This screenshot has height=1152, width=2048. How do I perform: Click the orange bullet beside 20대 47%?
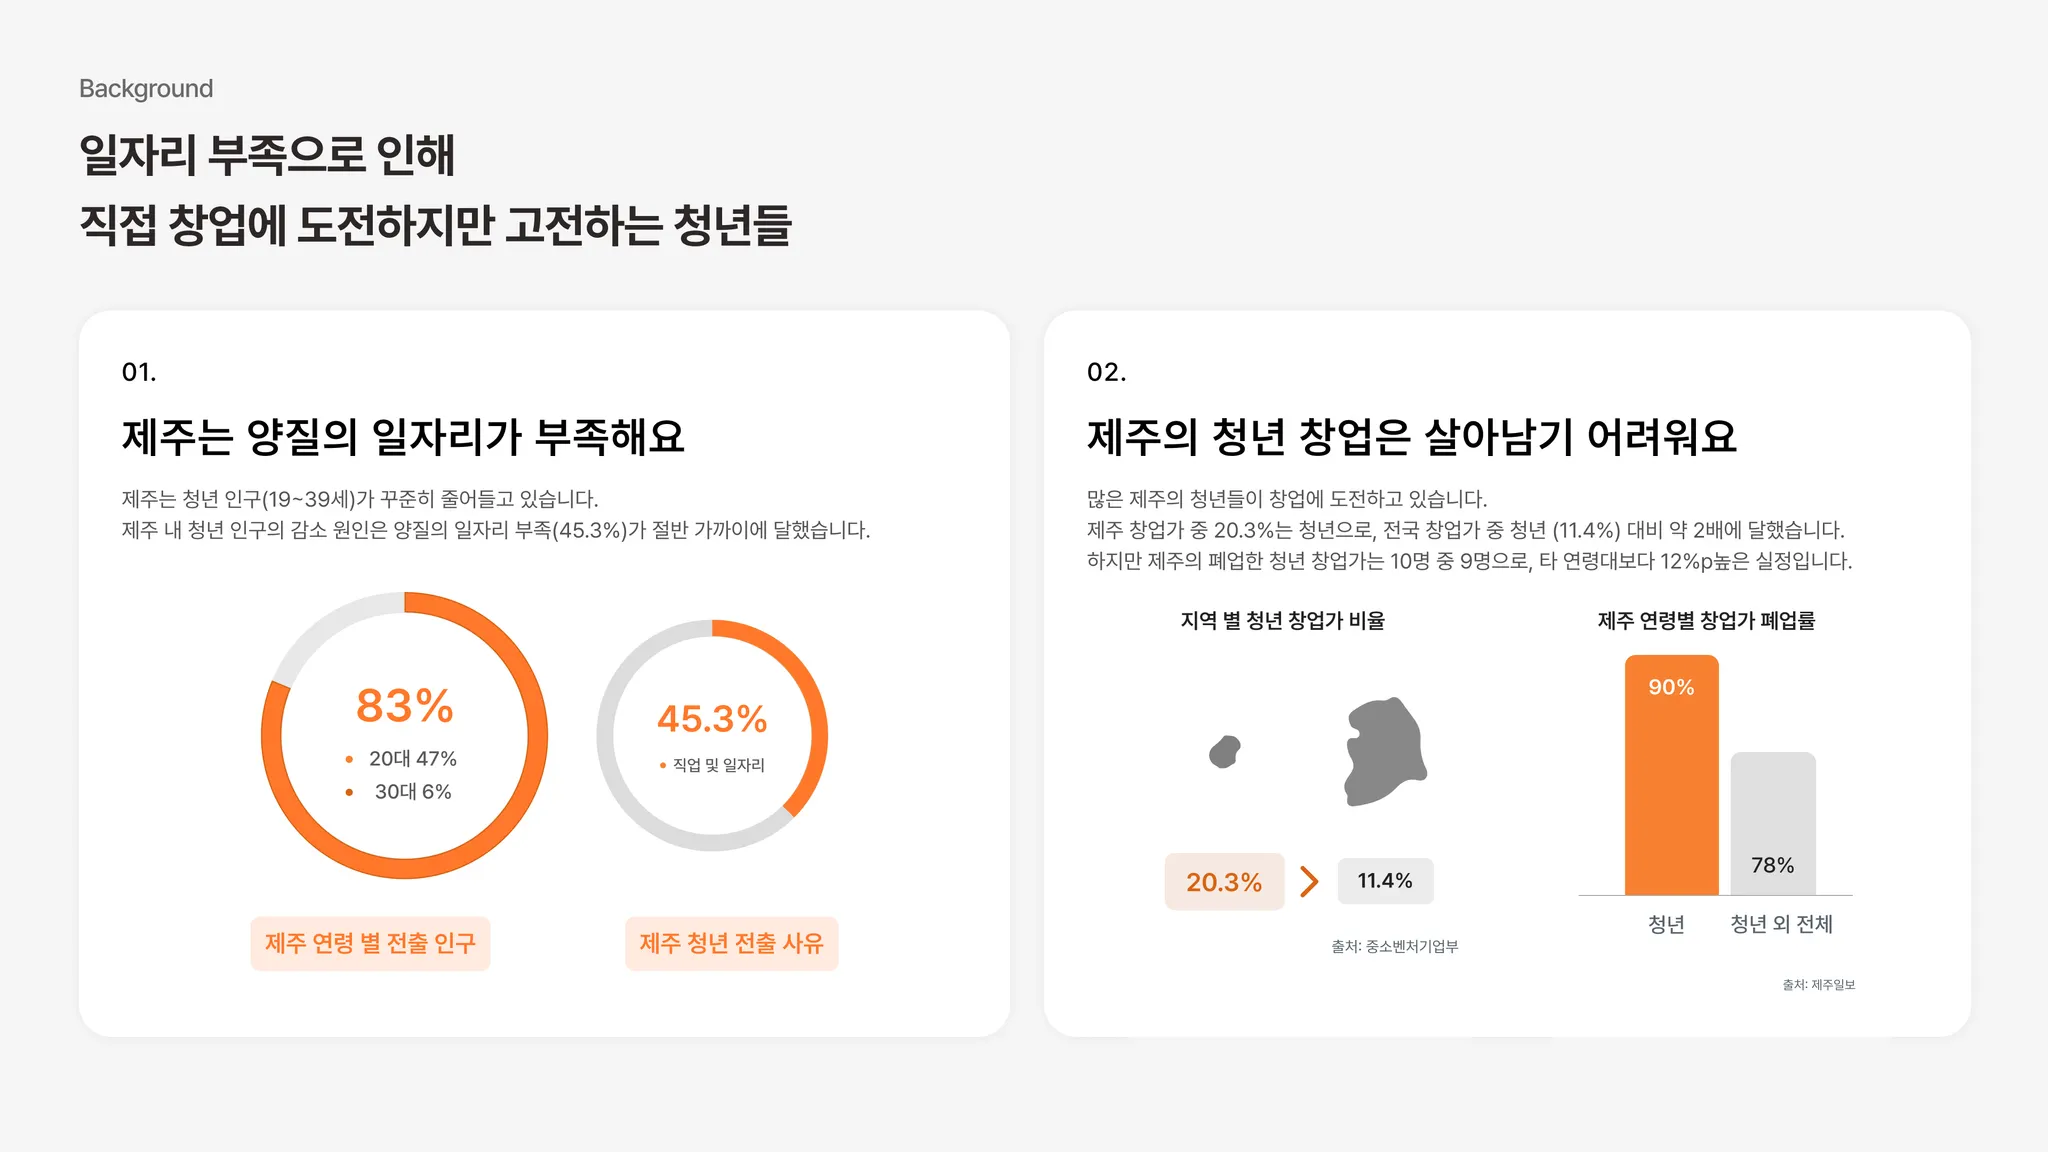pyautogui.click(x=349, y=759)
